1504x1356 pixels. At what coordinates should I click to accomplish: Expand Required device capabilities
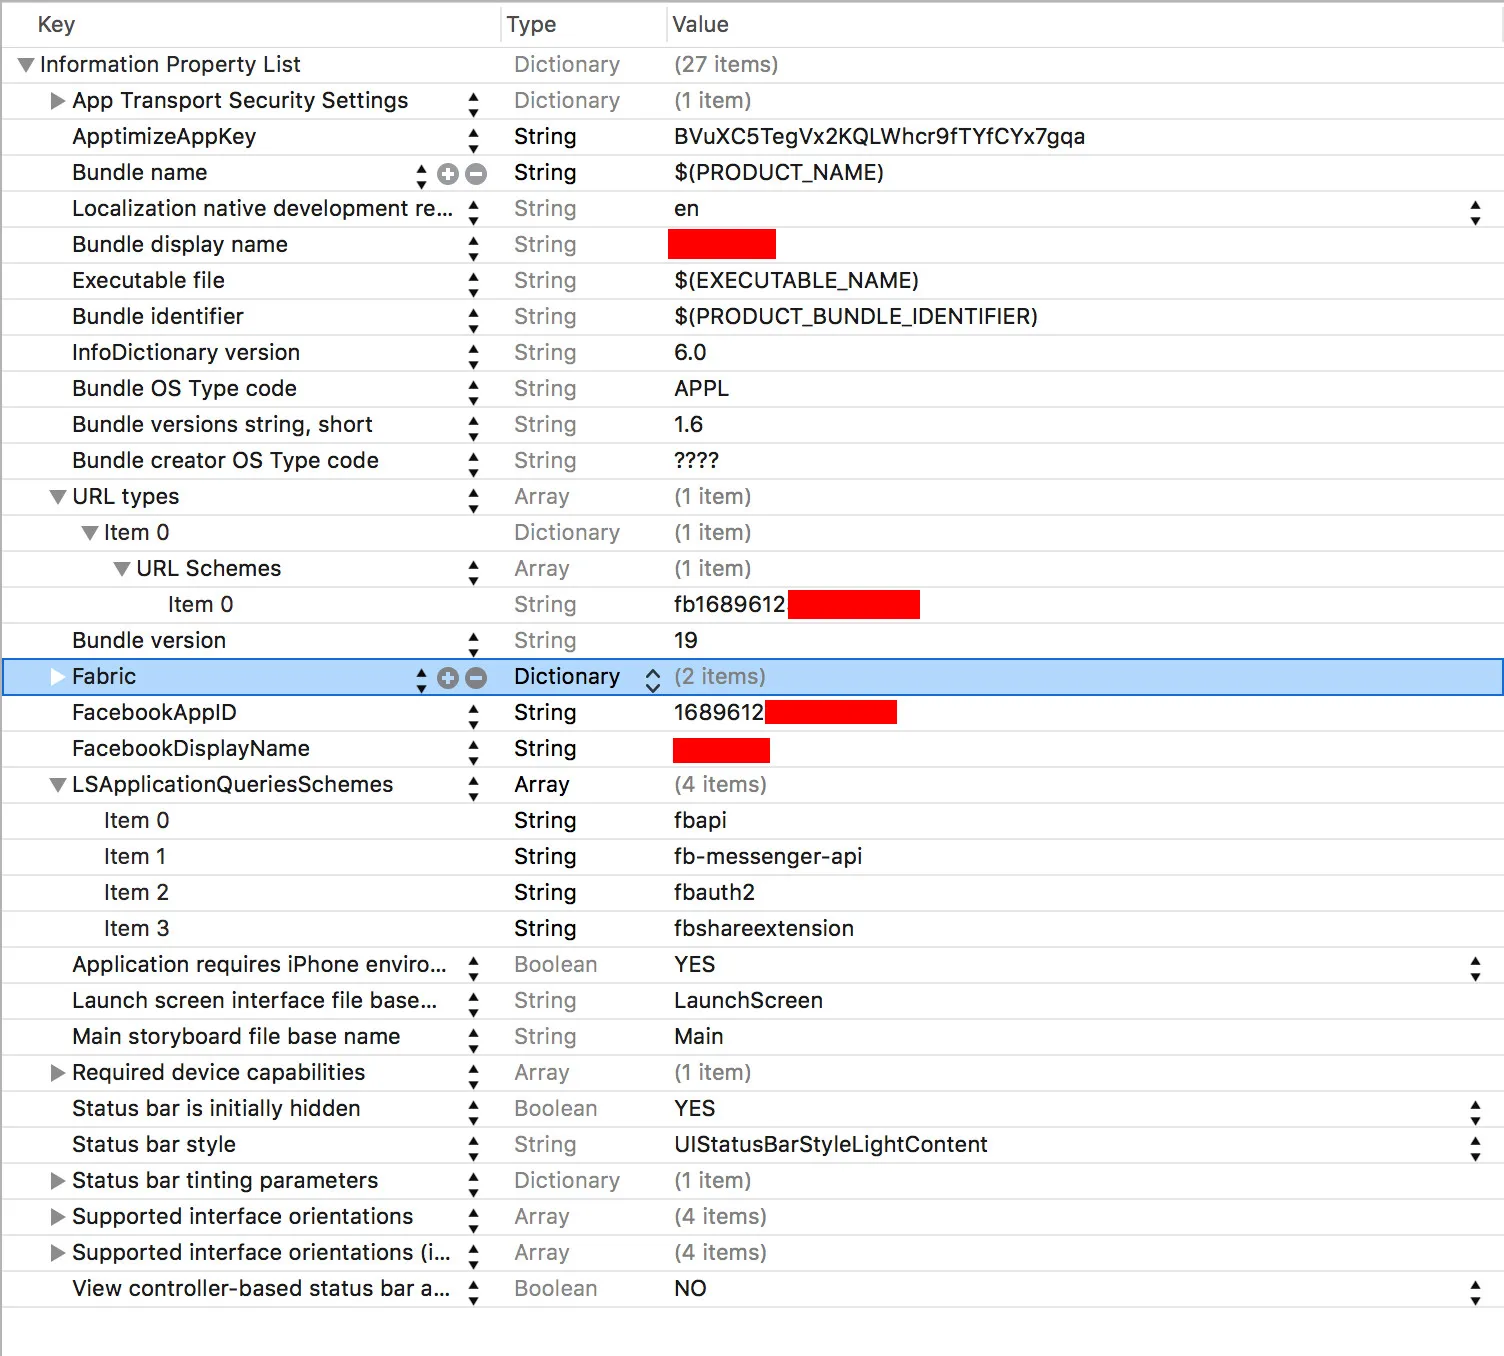pos(58,1073)
